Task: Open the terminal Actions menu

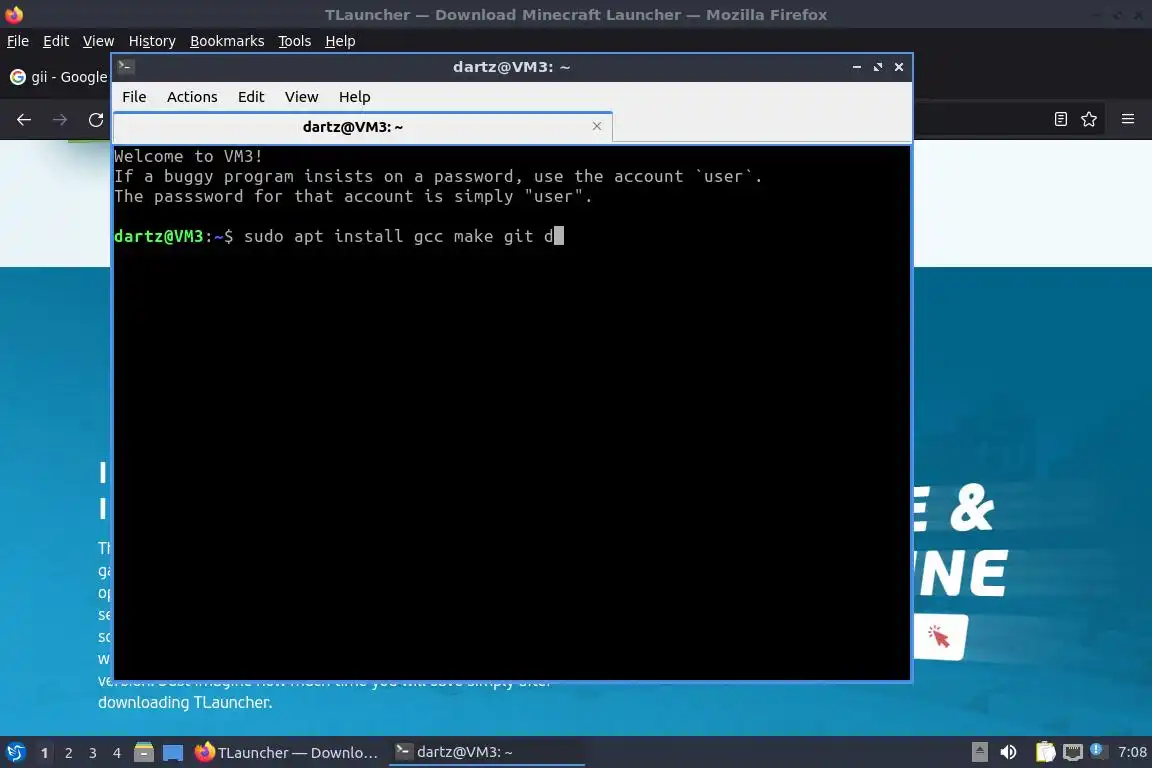Action: (x=192, y=97)
